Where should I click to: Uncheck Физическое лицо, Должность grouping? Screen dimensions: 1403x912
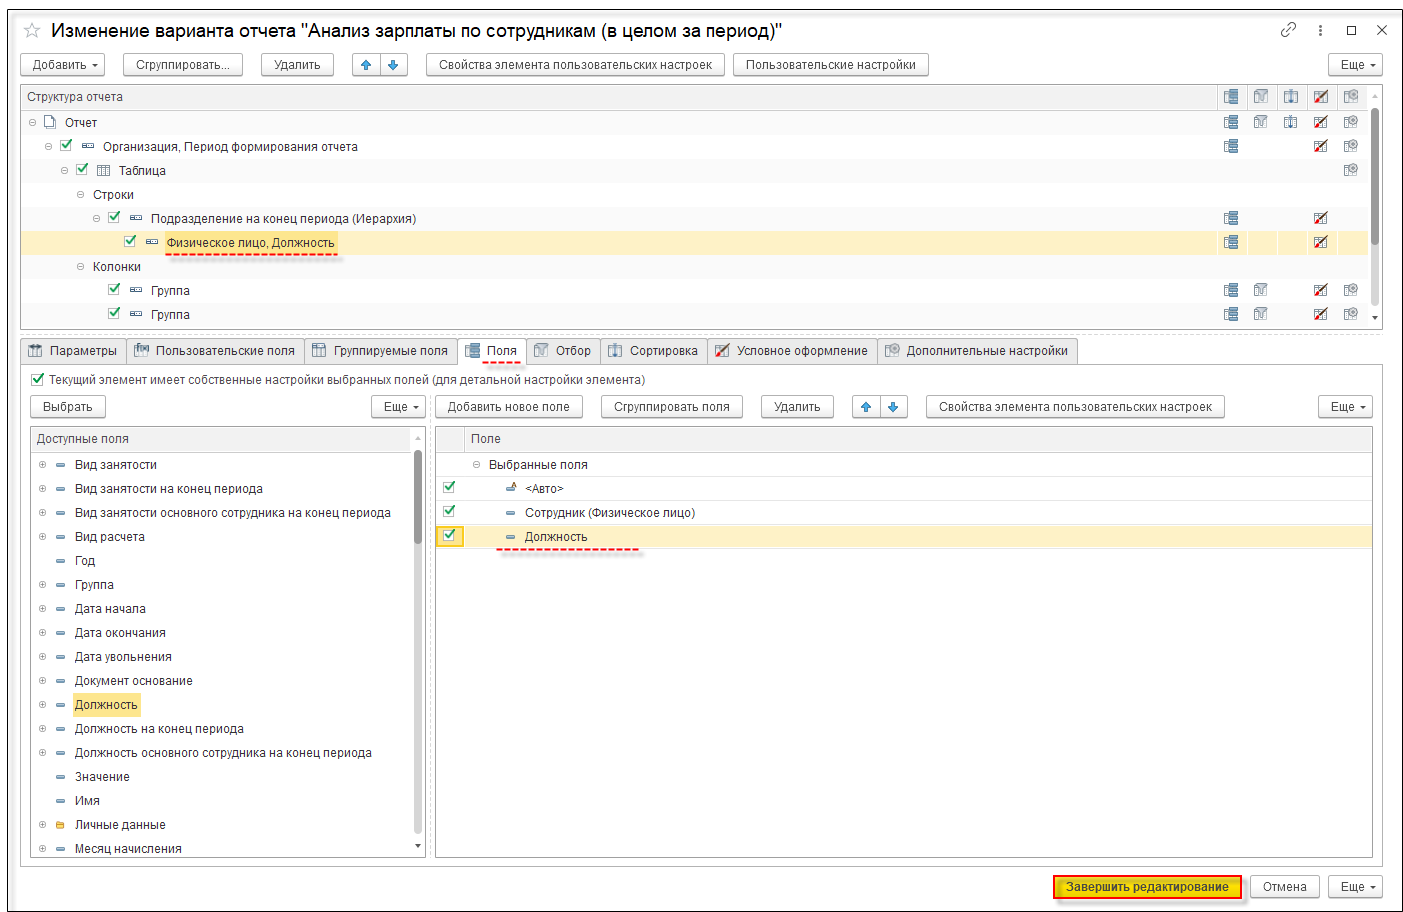(x=130, y=241)
